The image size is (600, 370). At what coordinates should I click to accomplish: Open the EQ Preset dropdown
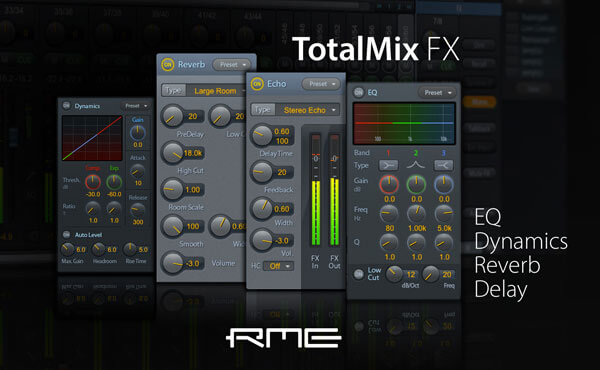[x=437, y=93]
